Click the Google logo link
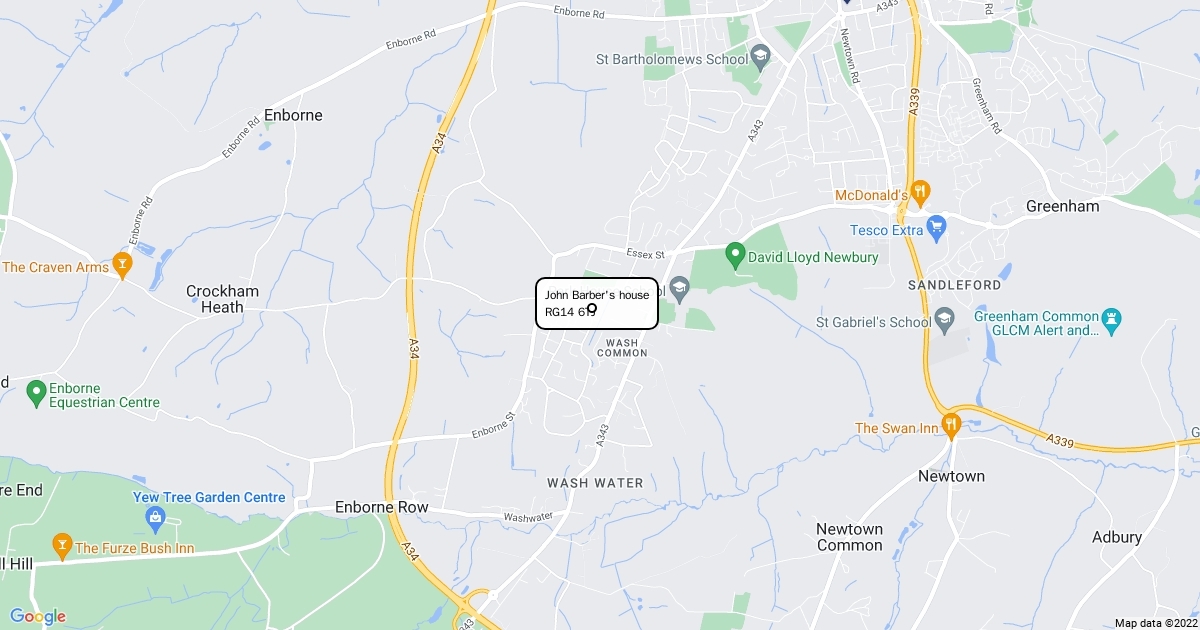 click(37, 616)
